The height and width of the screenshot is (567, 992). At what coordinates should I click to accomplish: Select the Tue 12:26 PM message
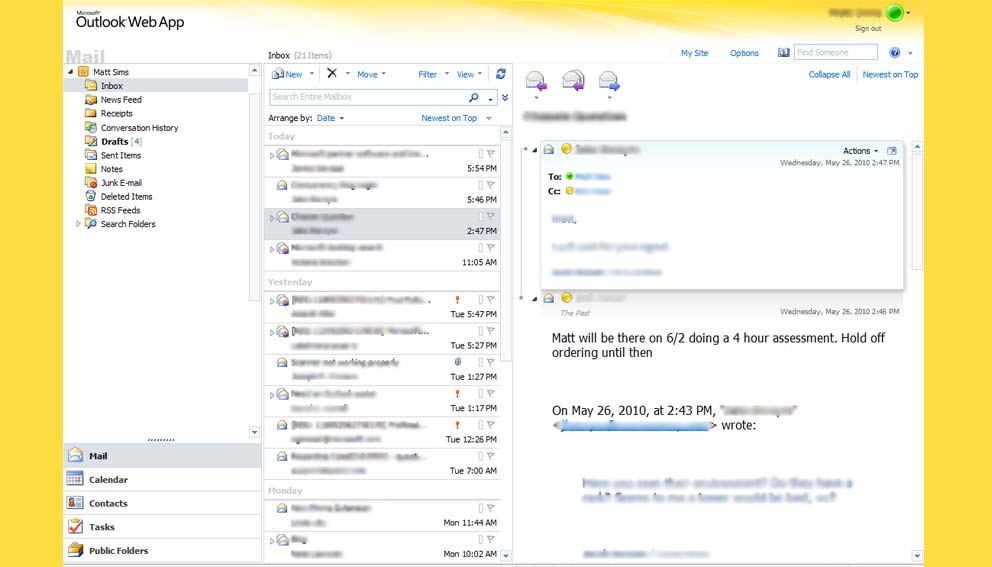[382, 432]
